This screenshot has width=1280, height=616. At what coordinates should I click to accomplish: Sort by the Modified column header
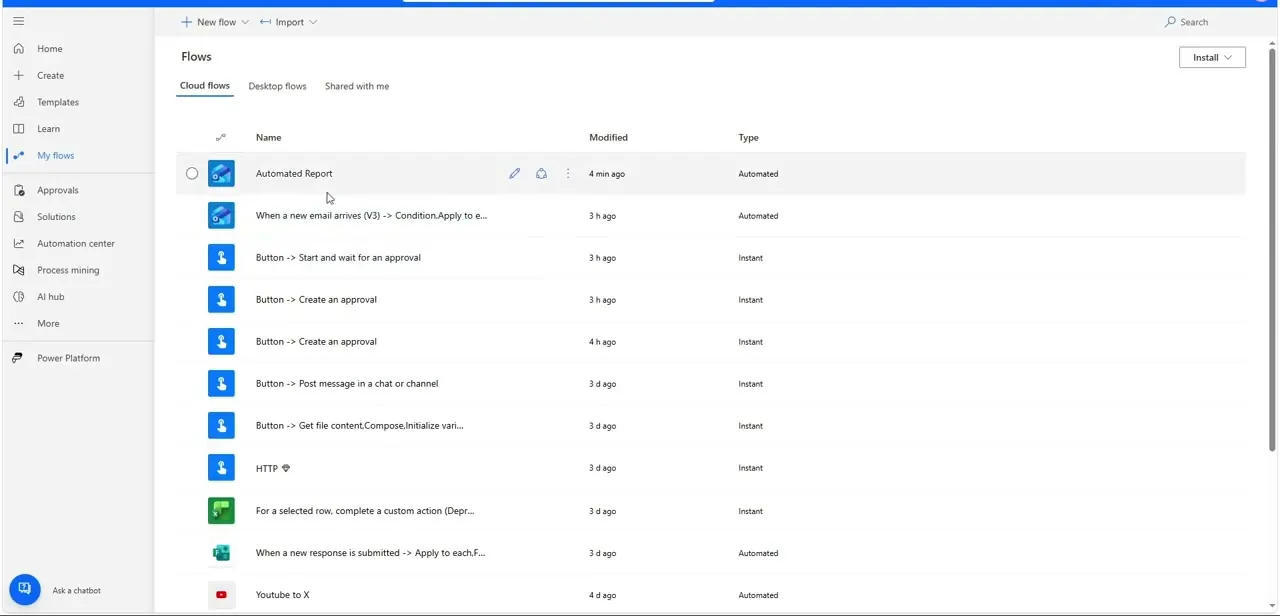pos(608,137)
